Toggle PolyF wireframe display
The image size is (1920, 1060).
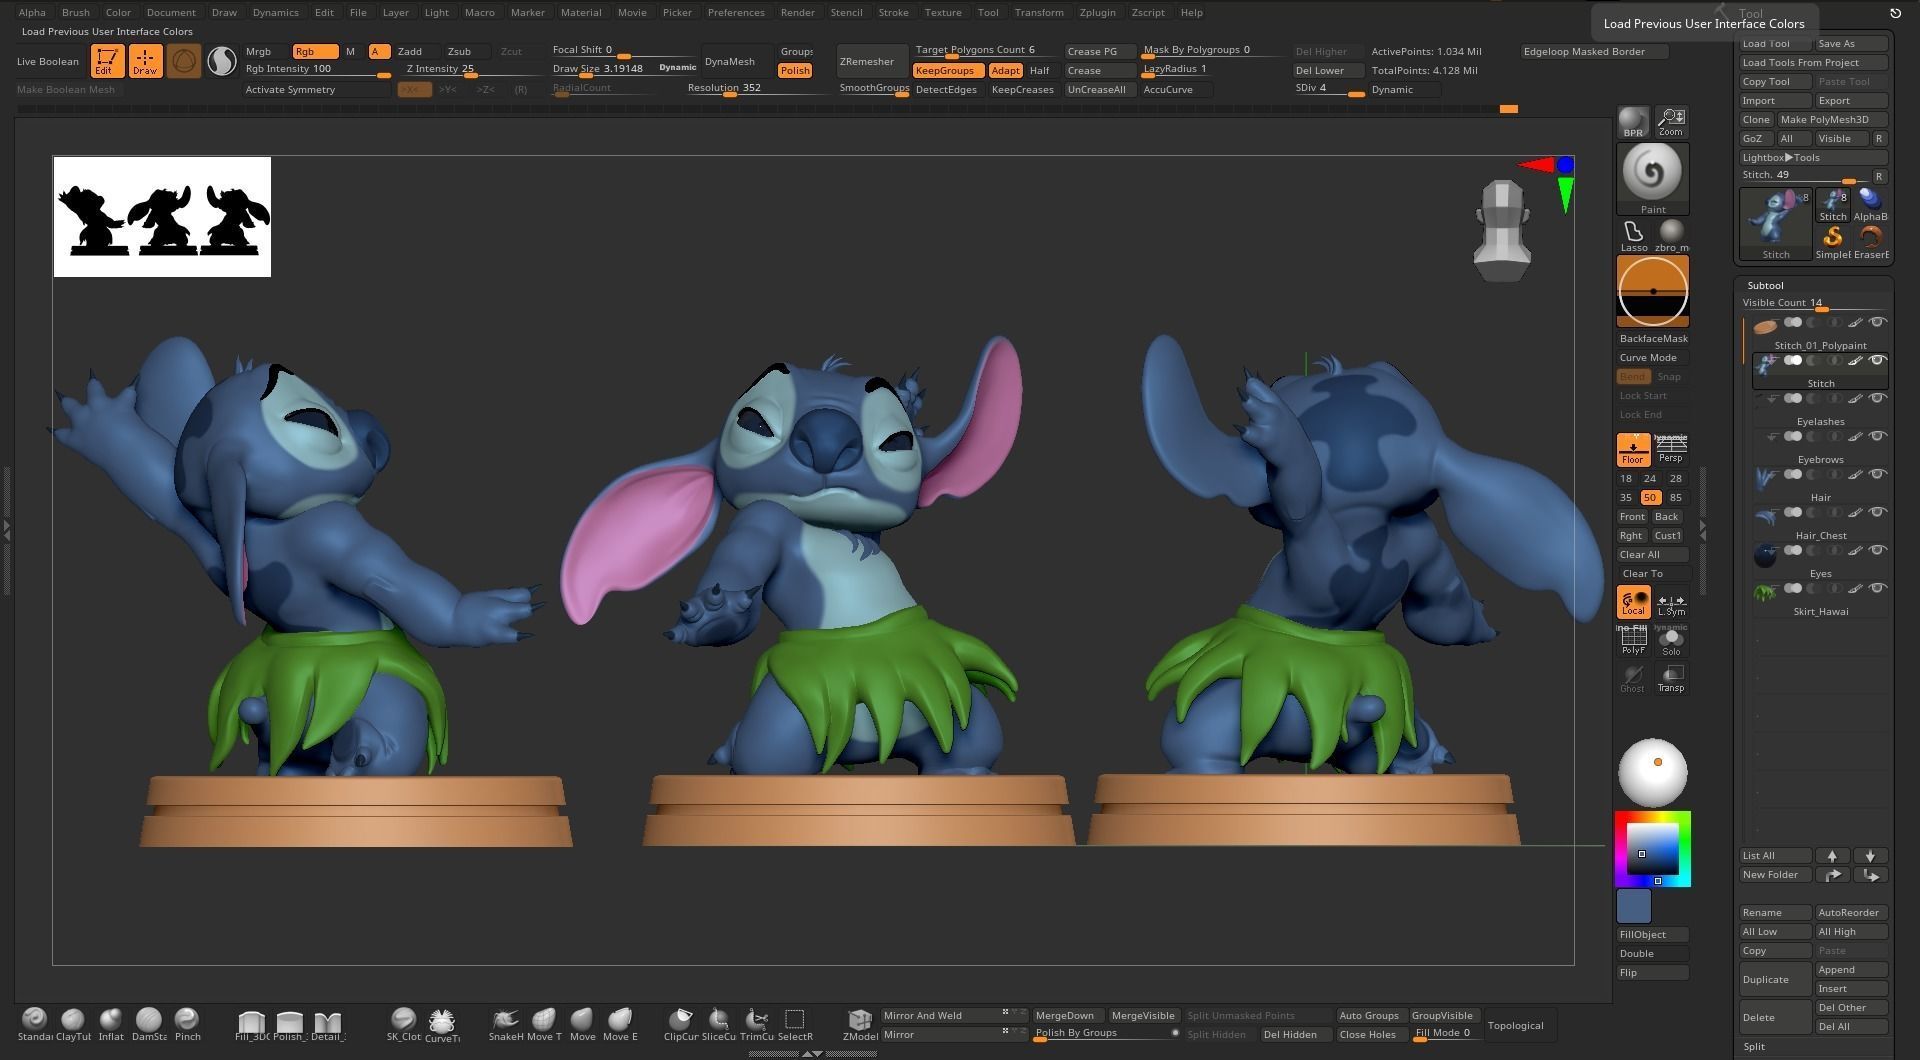coord(1633,640)
